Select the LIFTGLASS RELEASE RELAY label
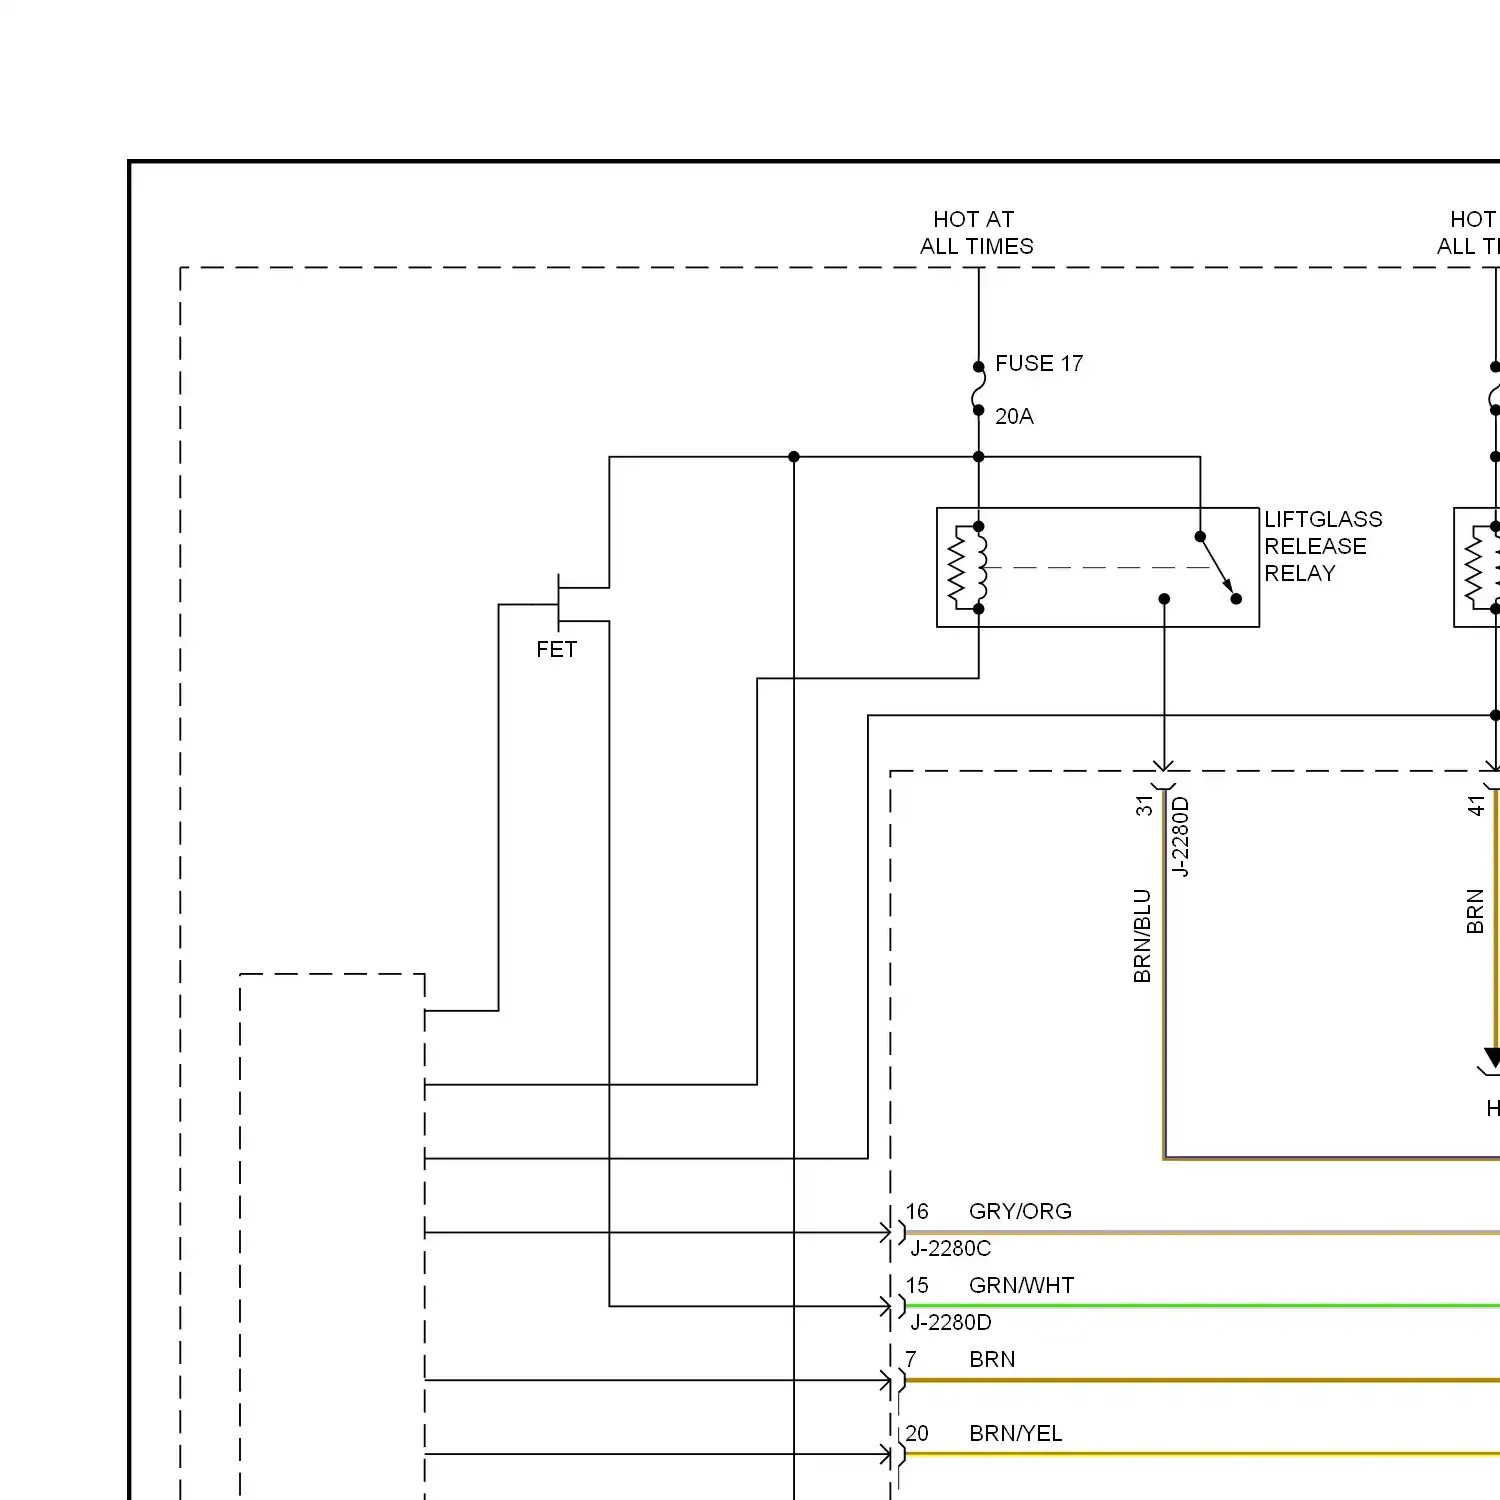This screenshot has width=1500, height=1500. [x=1323, y=546]
